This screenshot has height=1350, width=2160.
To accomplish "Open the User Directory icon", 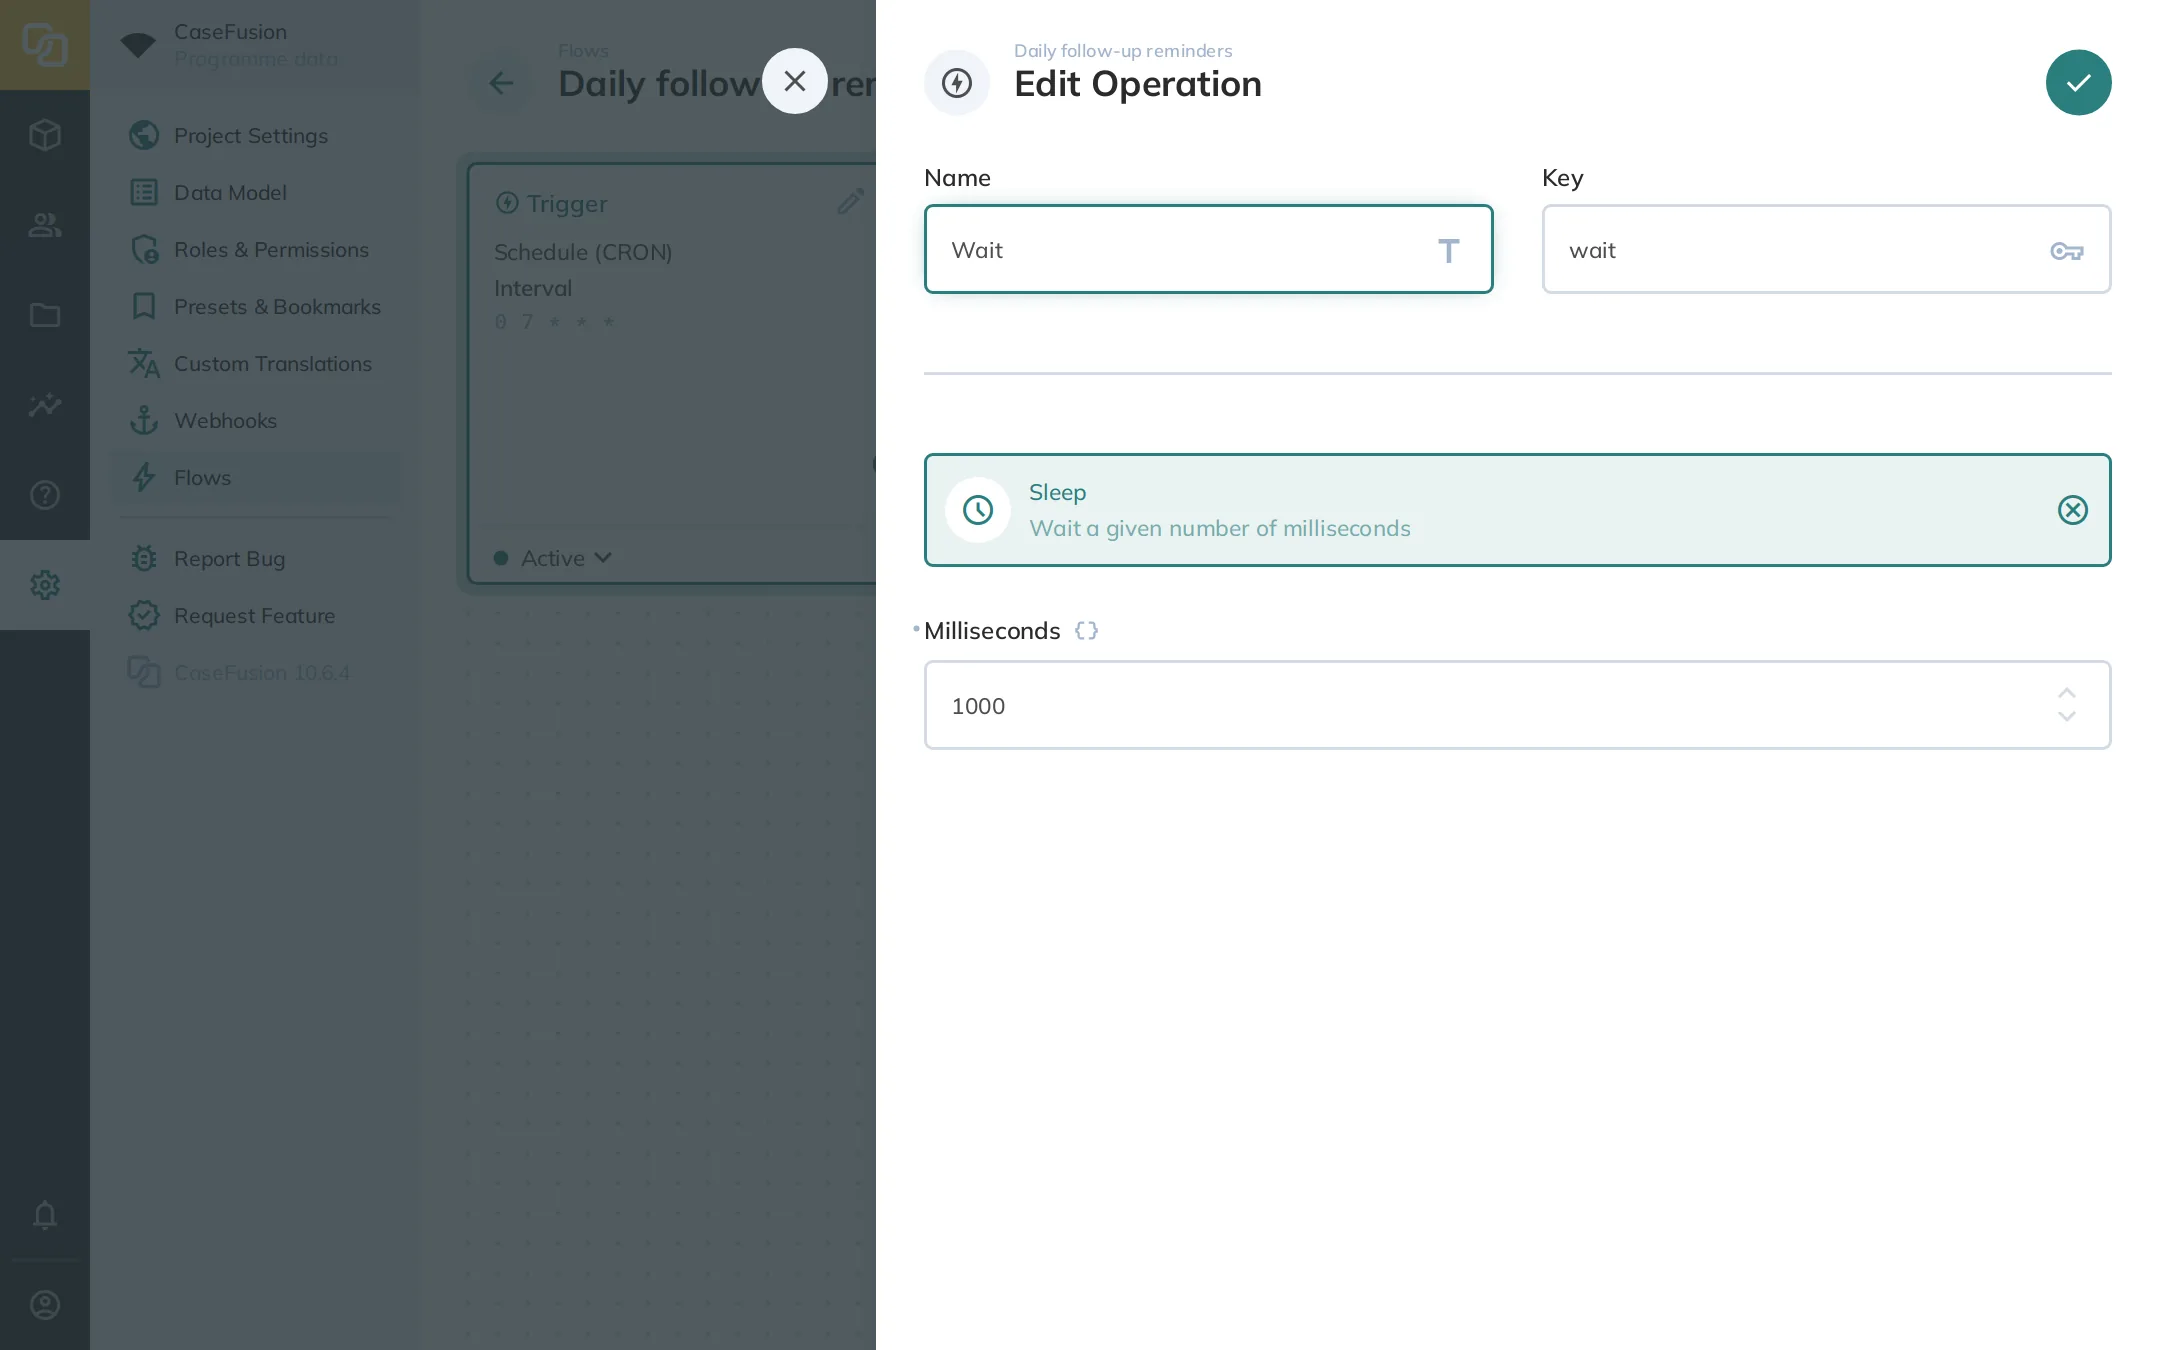I will point(45,225).
